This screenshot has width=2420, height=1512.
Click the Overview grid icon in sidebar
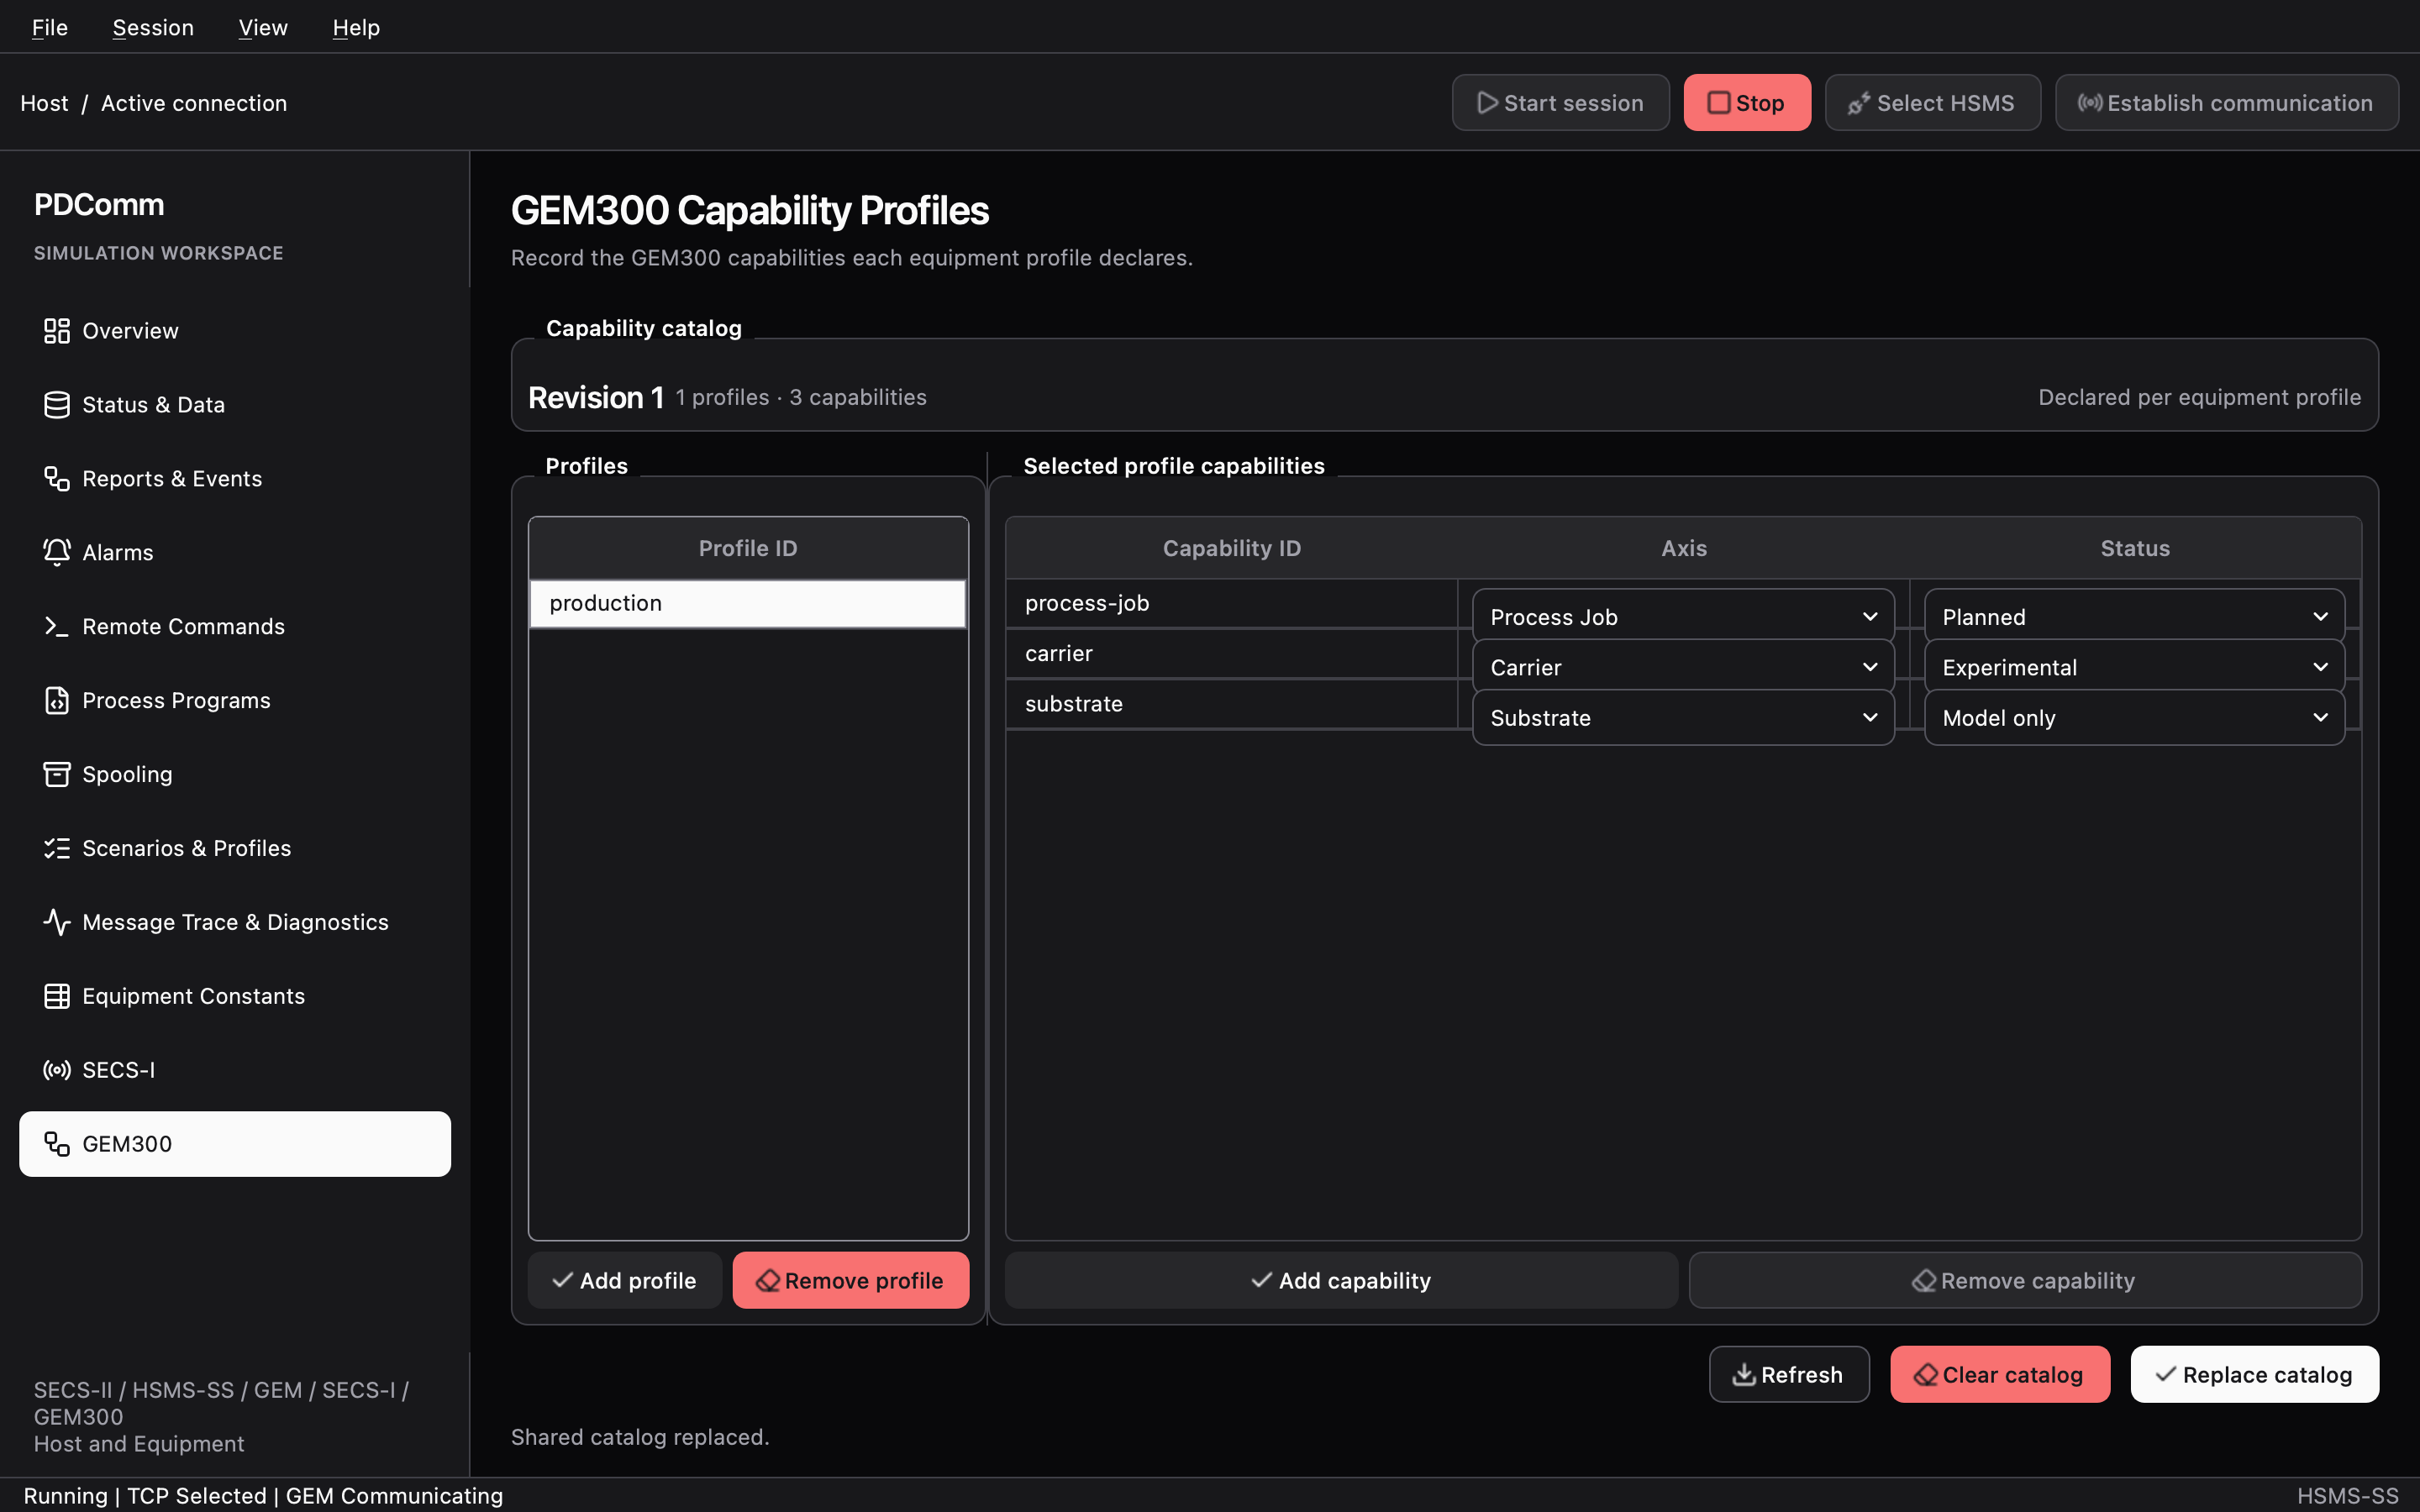coord(57,331)
